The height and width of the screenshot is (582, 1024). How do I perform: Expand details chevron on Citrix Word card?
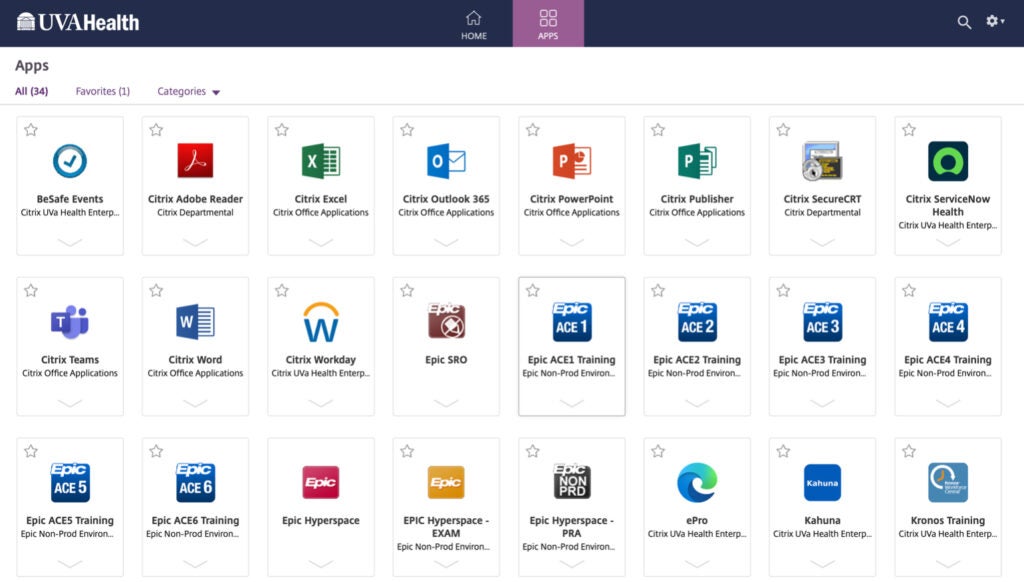(195, 403)
